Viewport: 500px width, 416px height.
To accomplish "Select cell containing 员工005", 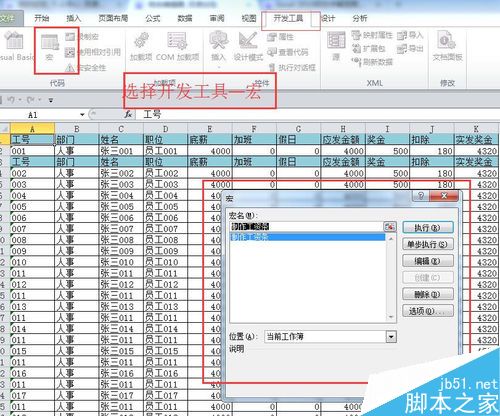I will 165,207.
